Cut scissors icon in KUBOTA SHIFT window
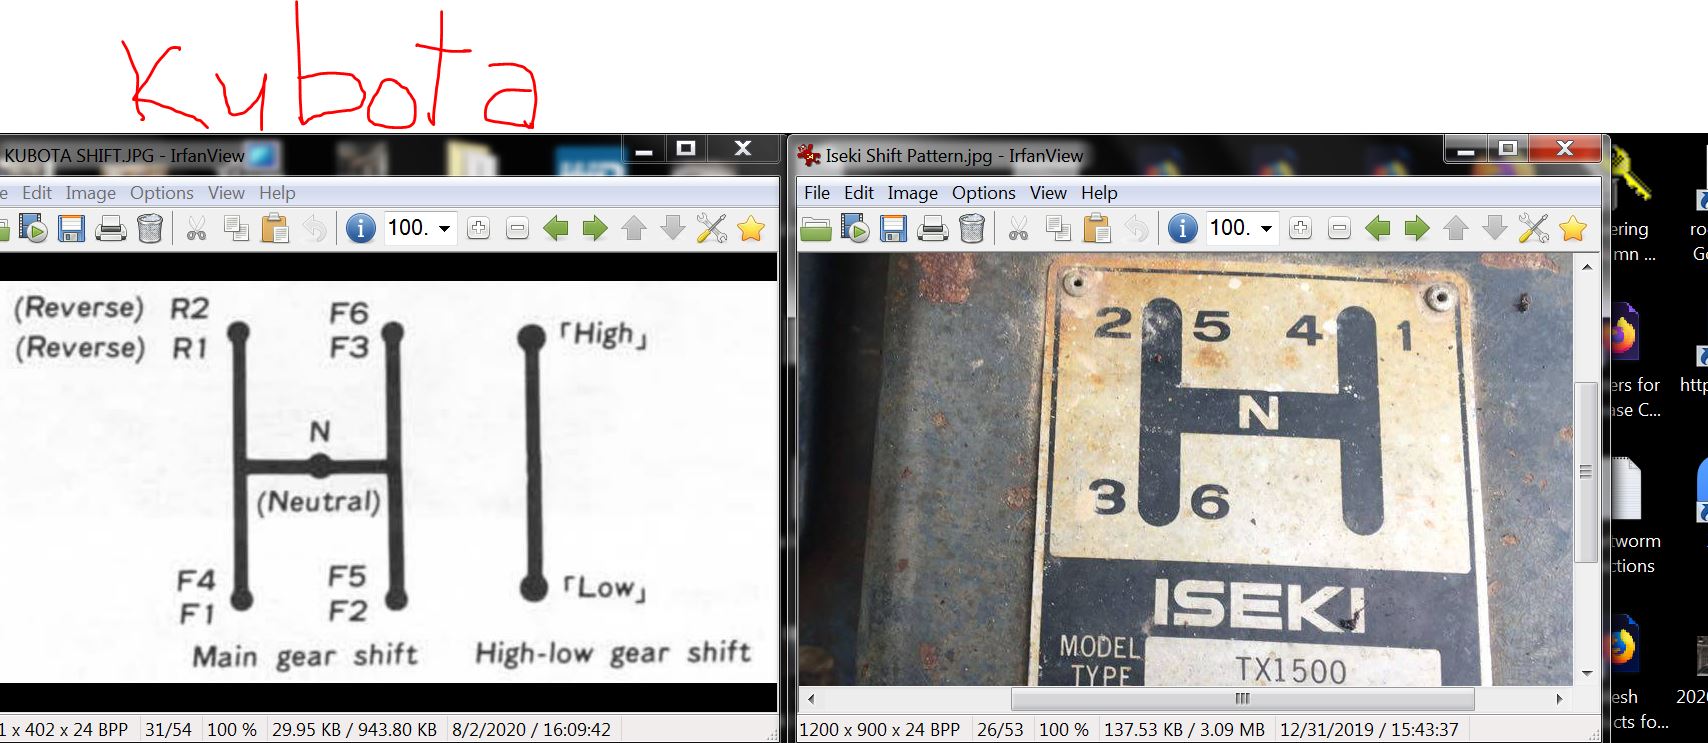This screenshot has width=1708, height=743. point(196,229)
